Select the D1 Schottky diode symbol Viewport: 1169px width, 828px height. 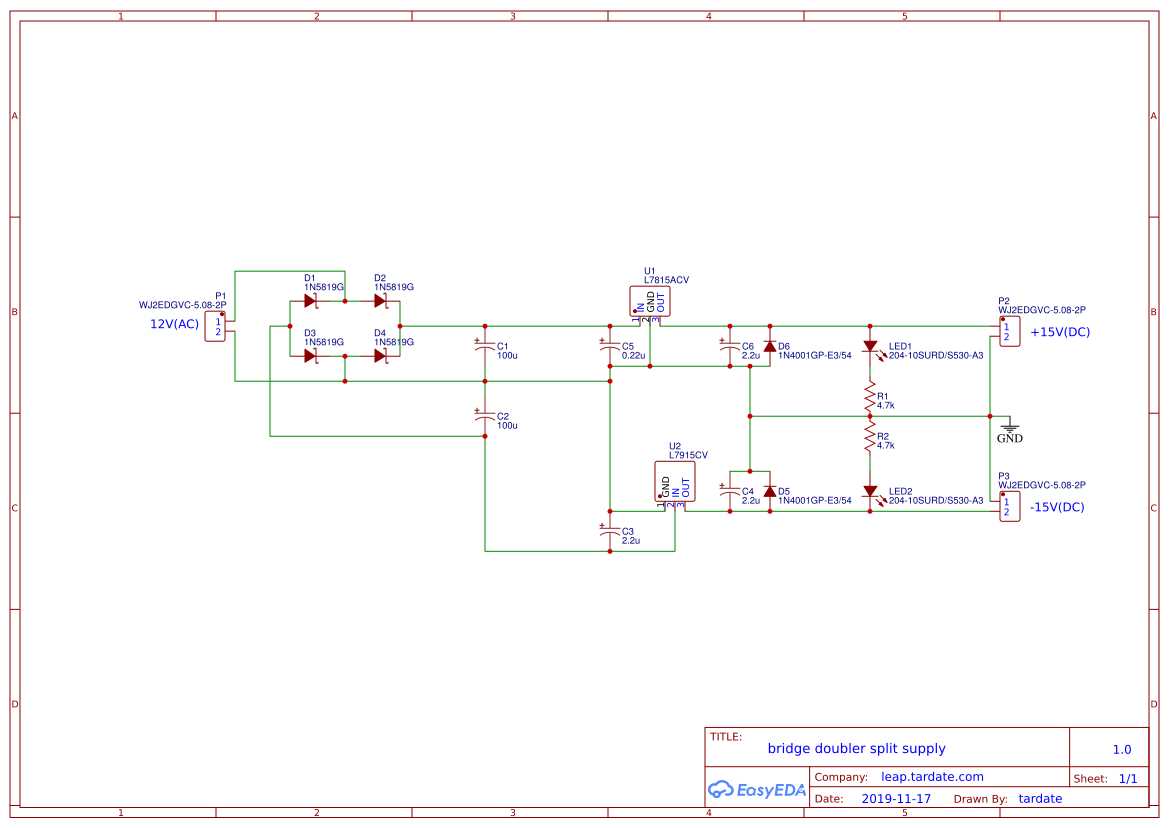(x=311, y=301)
